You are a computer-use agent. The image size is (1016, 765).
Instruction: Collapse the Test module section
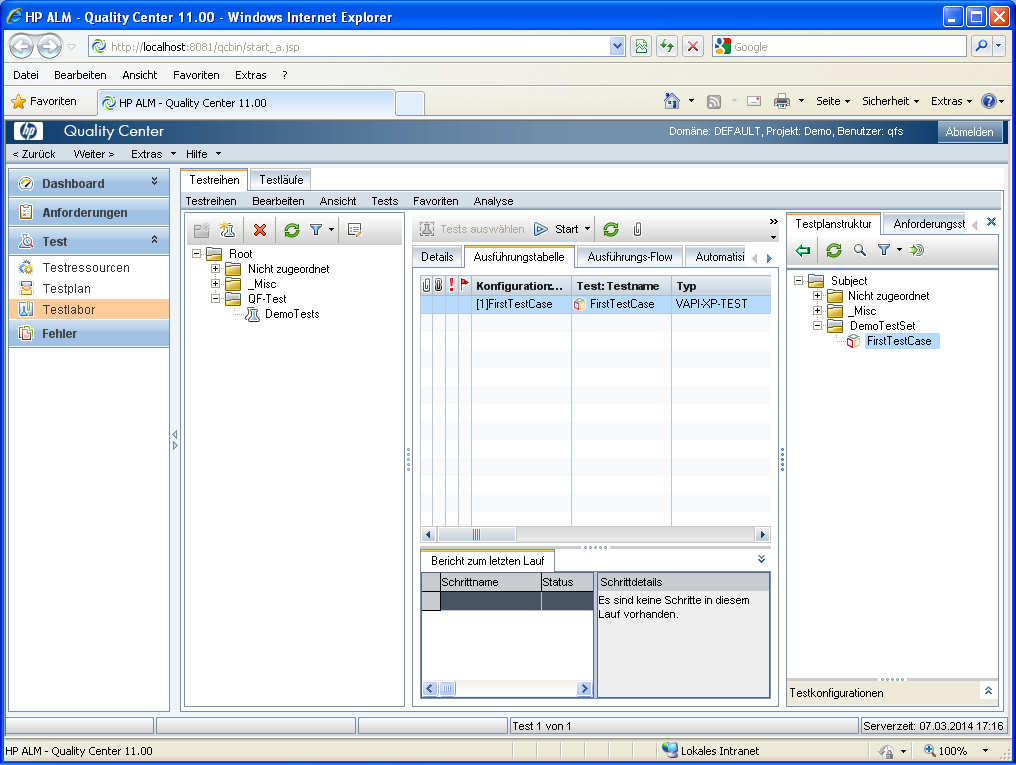pos(154,240)
